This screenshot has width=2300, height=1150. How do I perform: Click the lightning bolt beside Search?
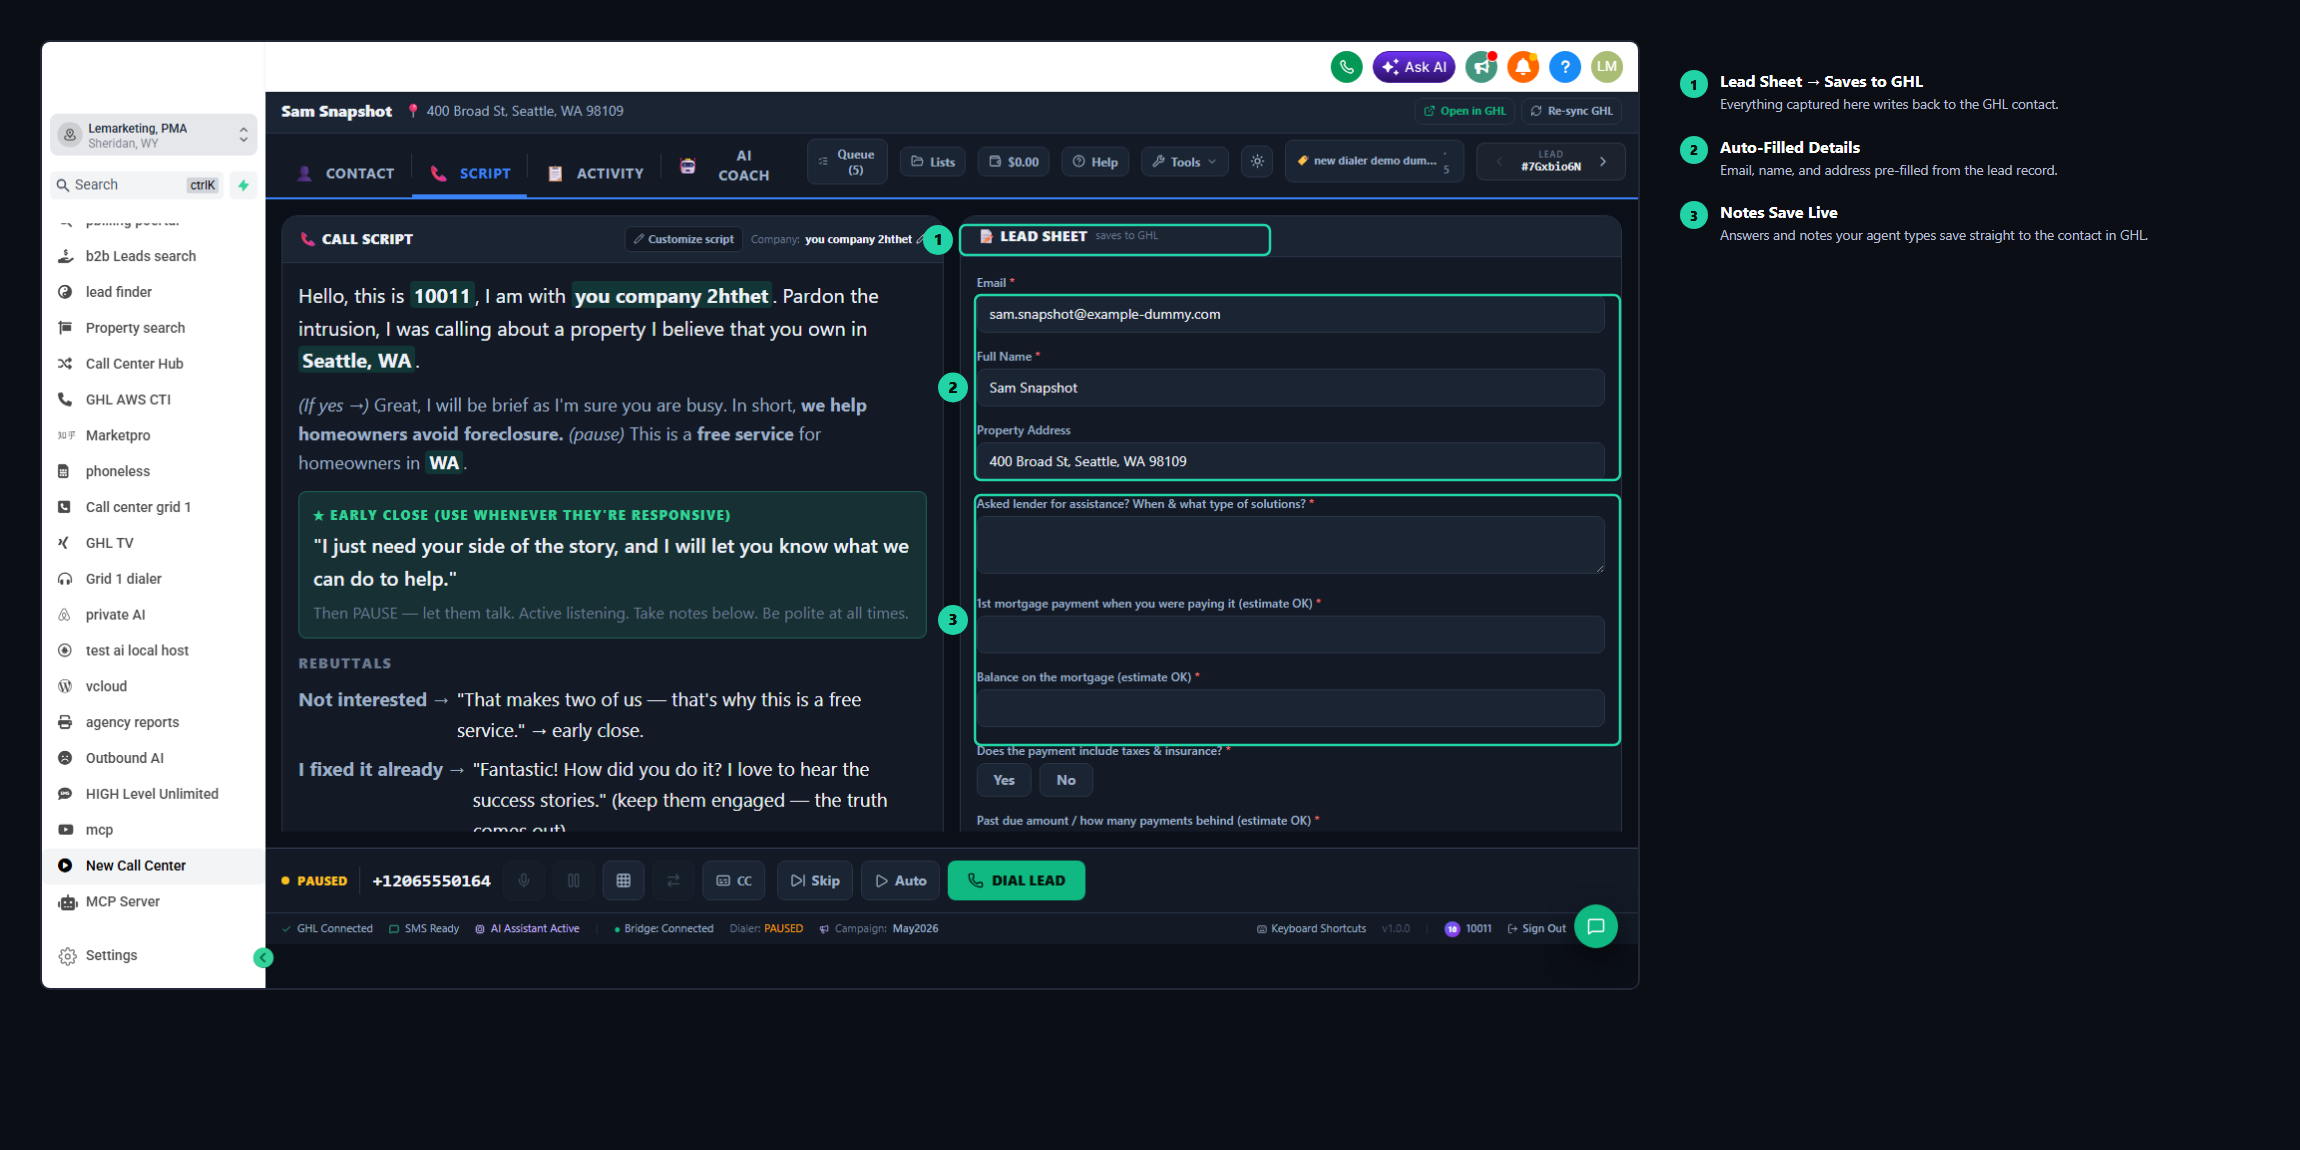point(243,185)
